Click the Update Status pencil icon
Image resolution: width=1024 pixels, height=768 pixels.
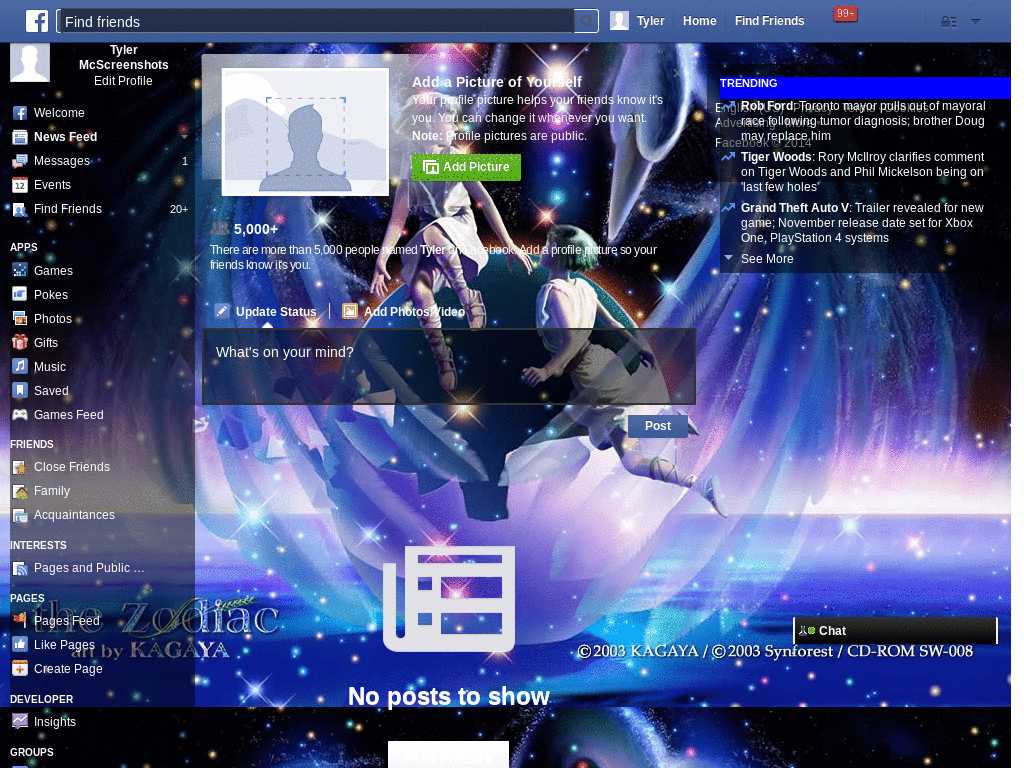[x=222, y=311]
